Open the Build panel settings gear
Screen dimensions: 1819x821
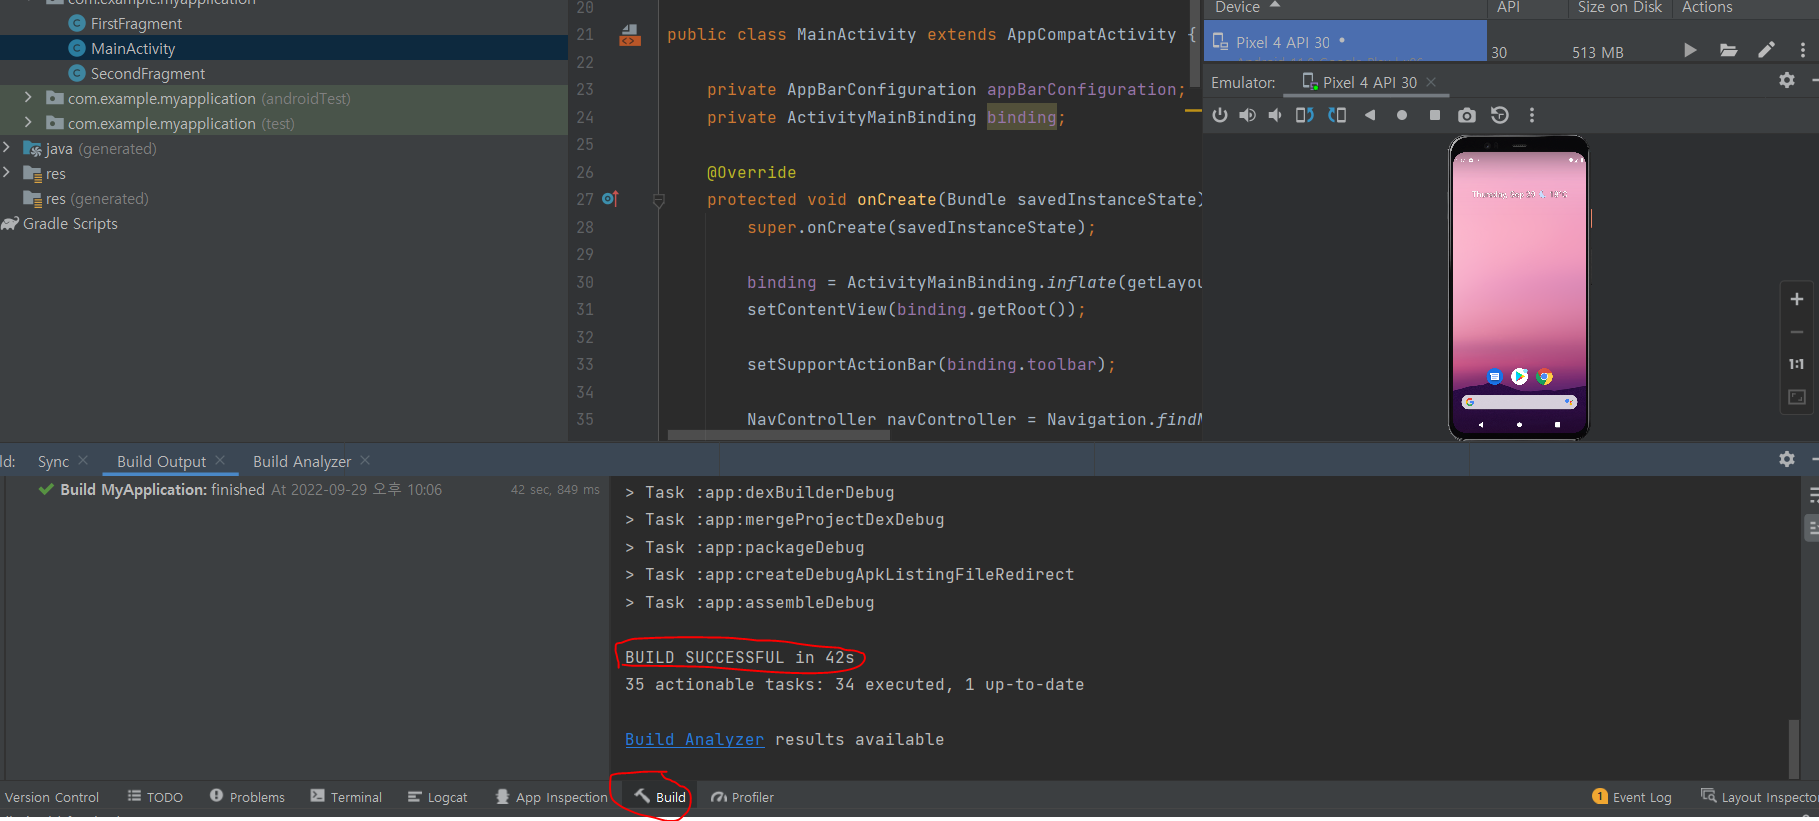tap(1787, 459)
